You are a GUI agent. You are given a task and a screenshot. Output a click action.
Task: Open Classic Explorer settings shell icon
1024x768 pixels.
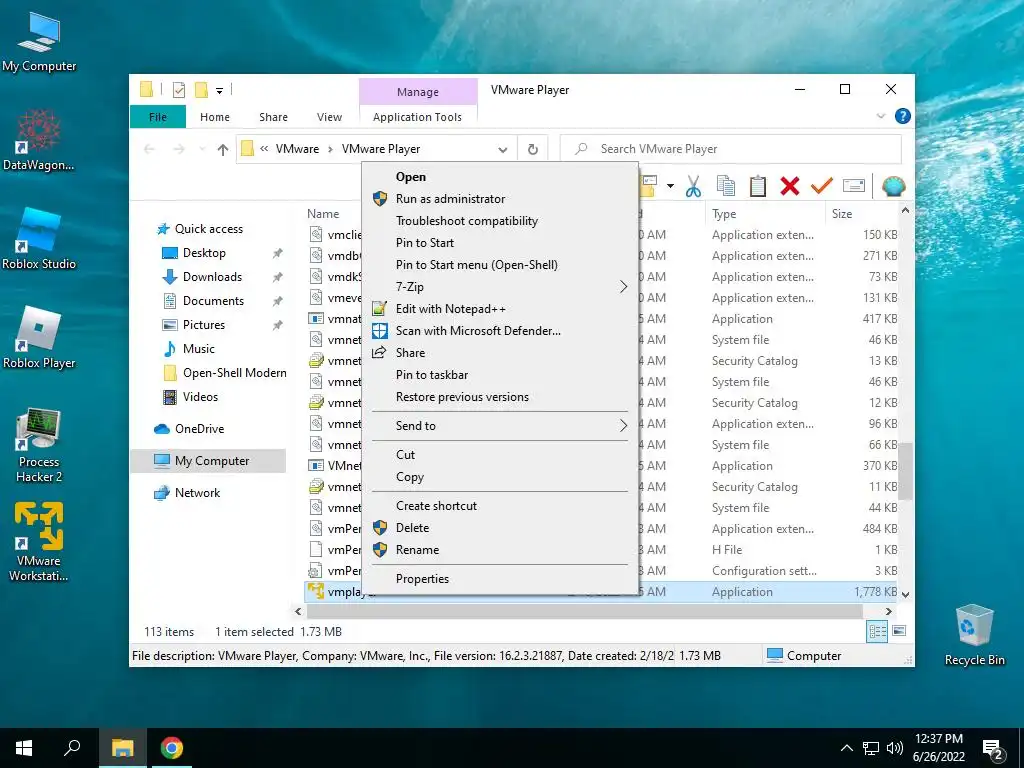click(x=893, y=186)
